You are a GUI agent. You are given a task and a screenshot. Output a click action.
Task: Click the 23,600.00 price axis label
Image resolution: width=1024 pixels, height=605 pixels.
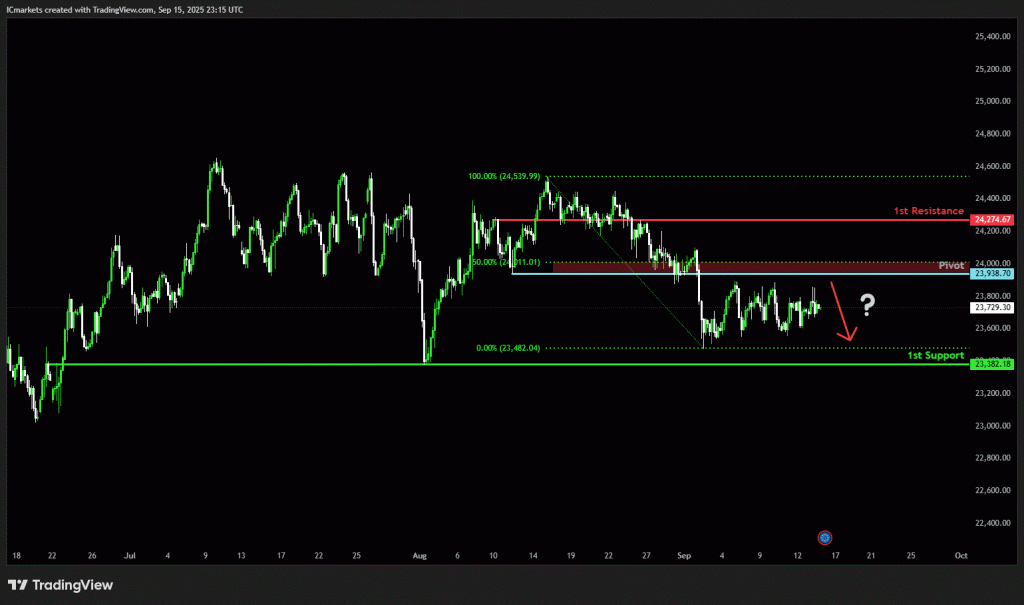pos(993,328)
